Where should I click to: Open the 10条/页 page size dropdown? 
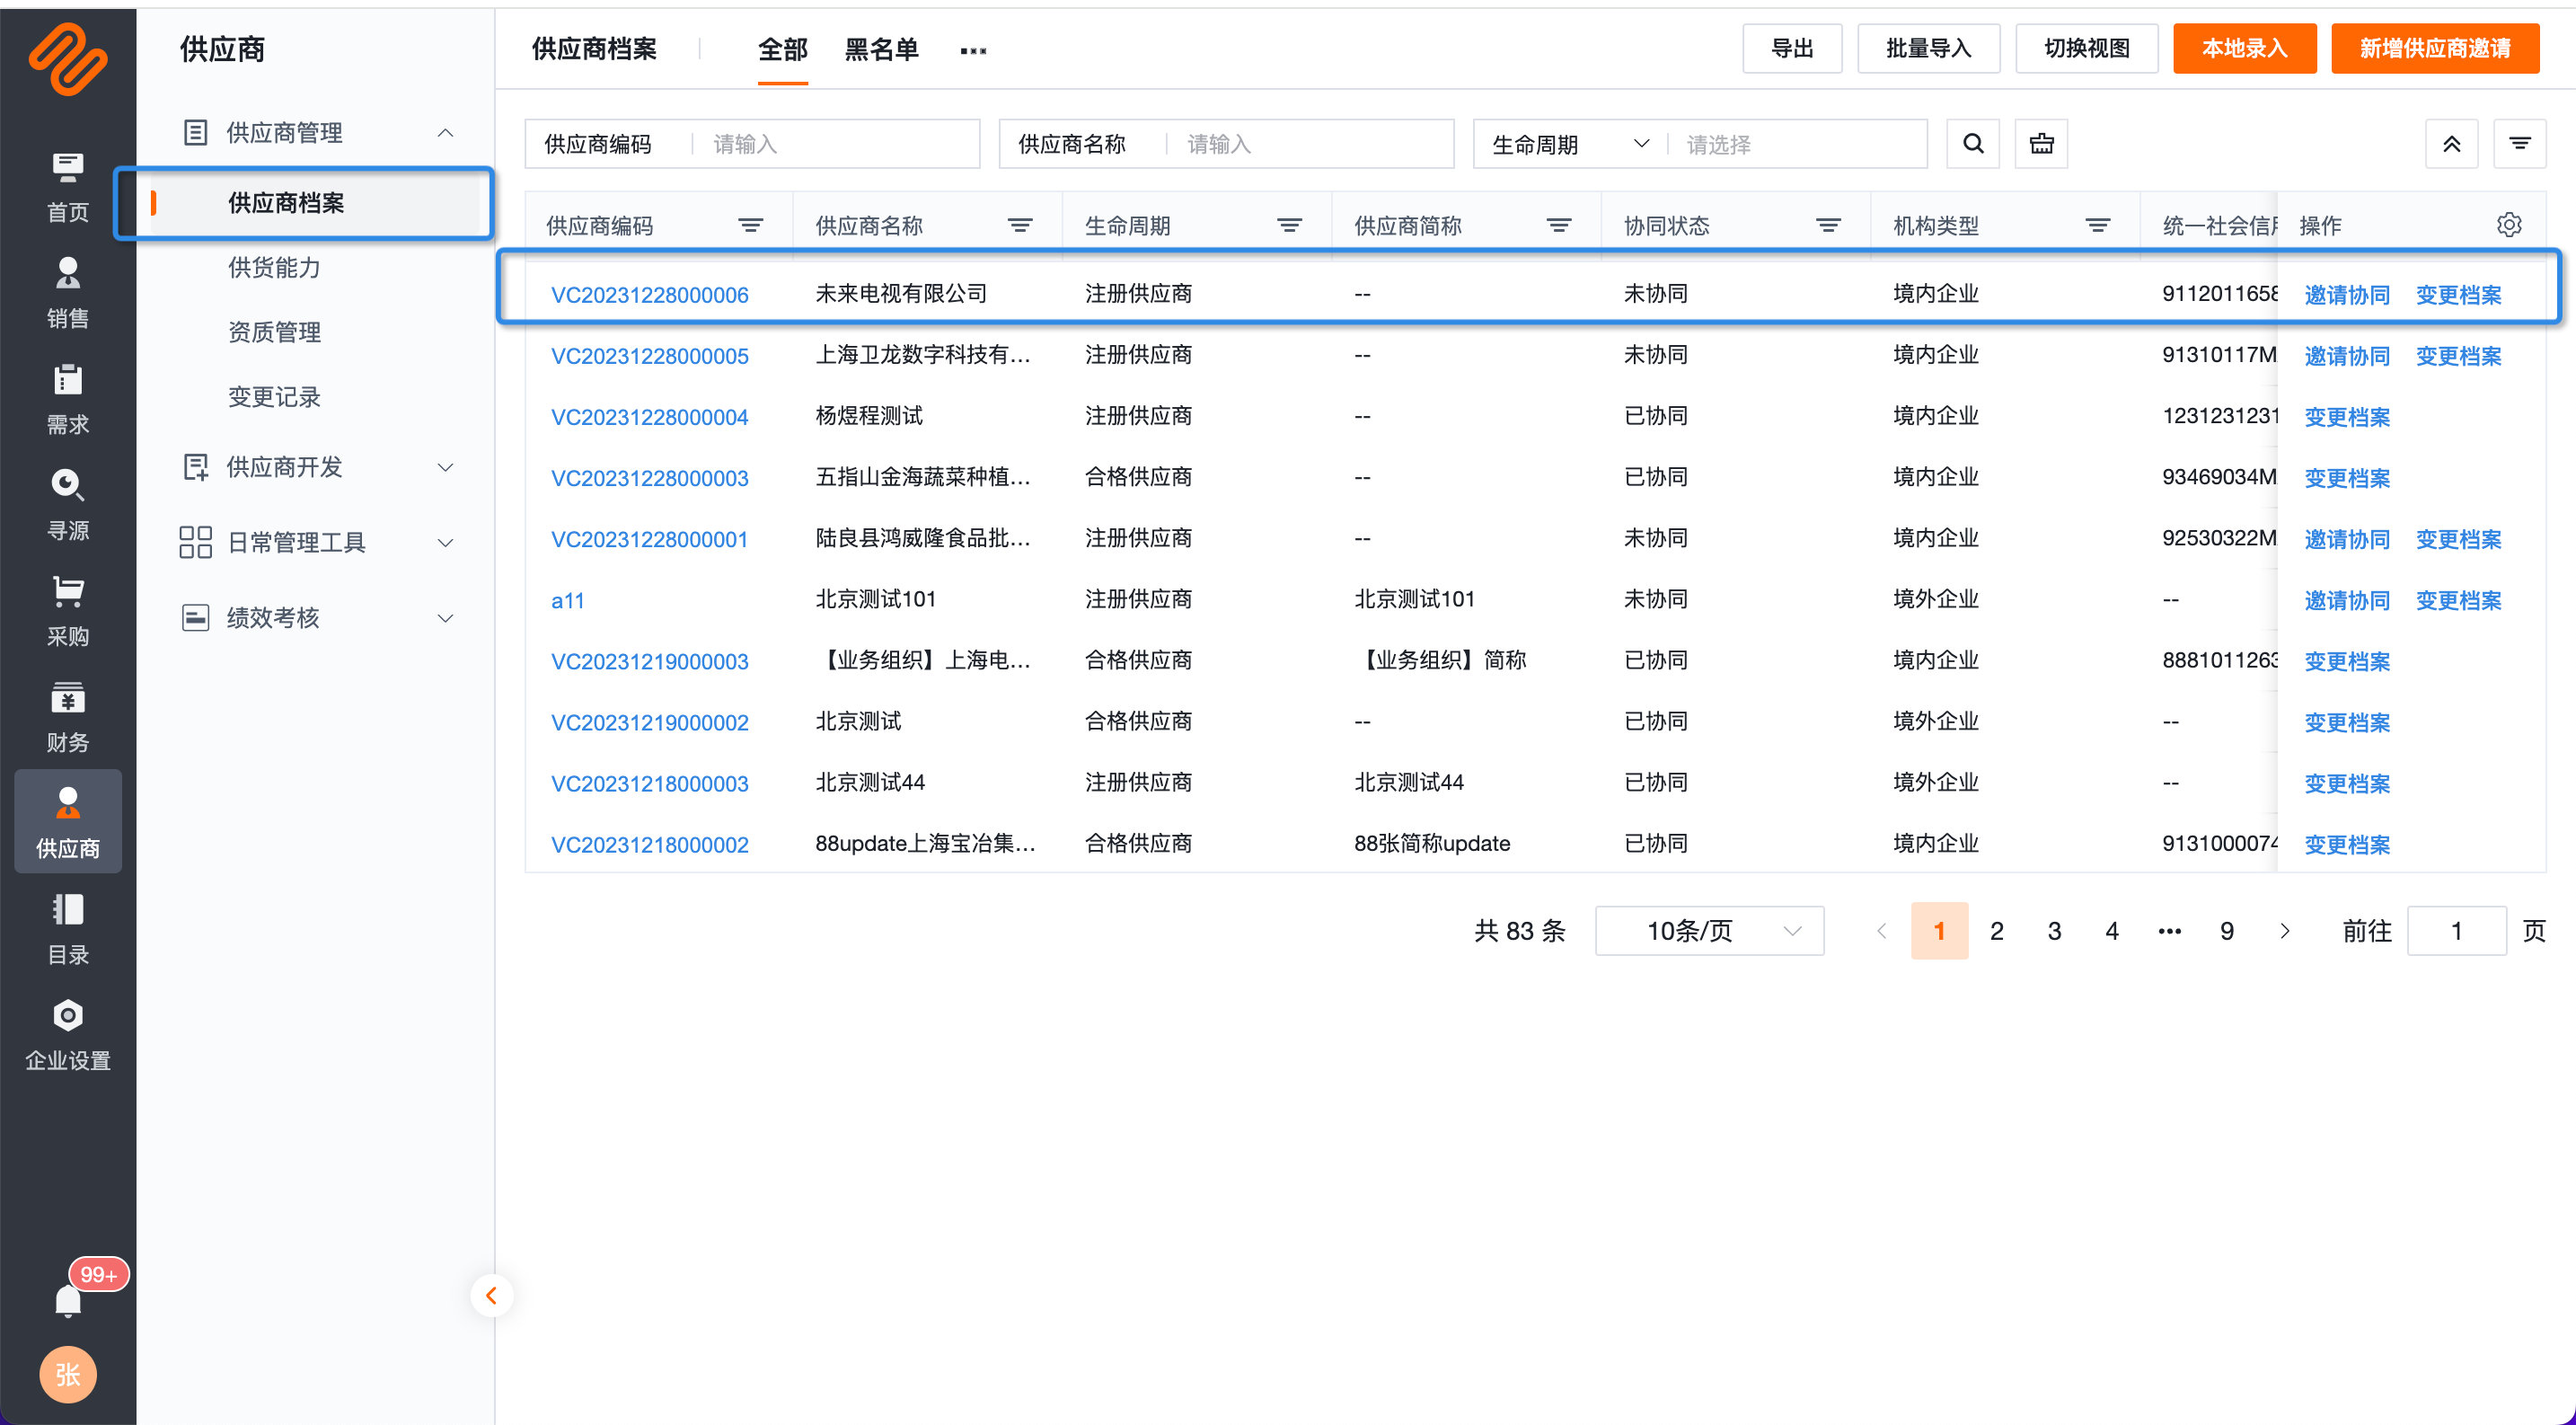pyautogui.click(x=1709, y=931)
